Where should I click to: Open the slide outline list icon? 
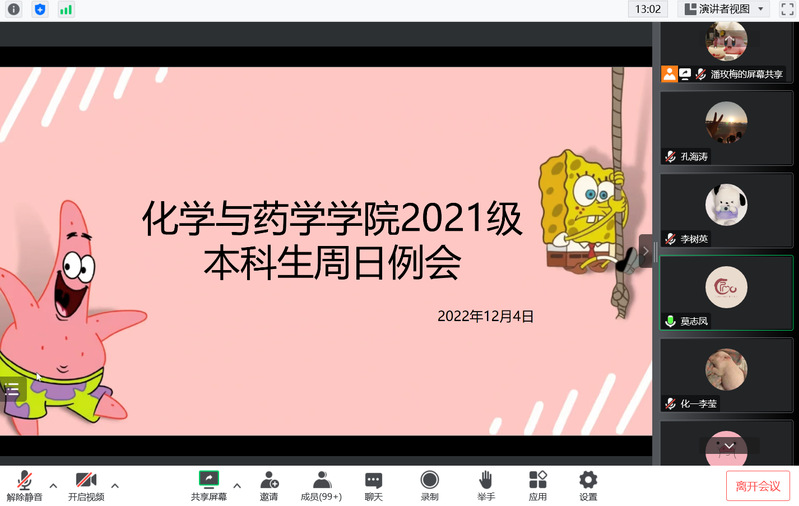12,390
